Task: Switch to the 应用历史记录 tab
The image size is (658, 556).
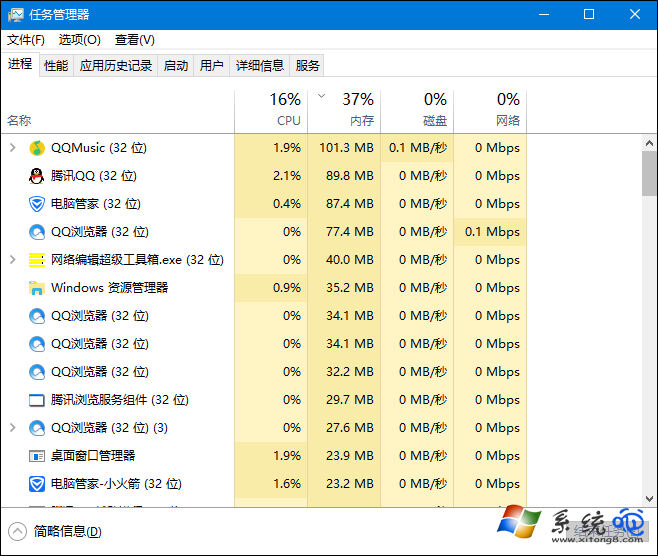Action: pyautogui.click(x=116, y=66)
